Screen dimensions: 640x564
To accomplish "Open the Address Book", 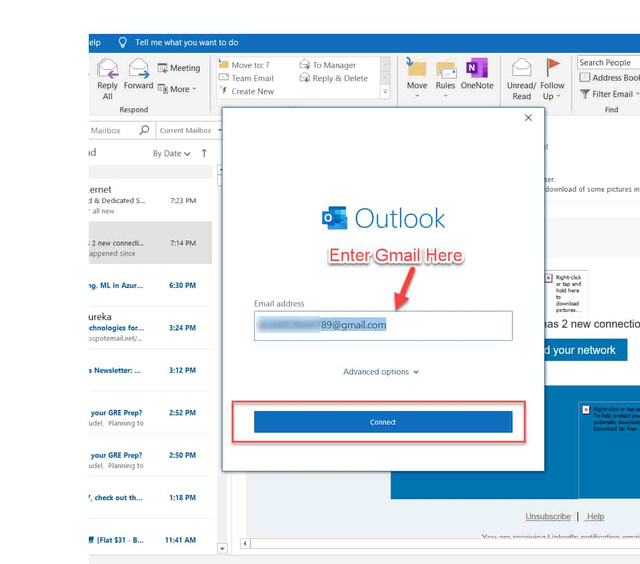I will pyautogui.click(x=609, y=78).
